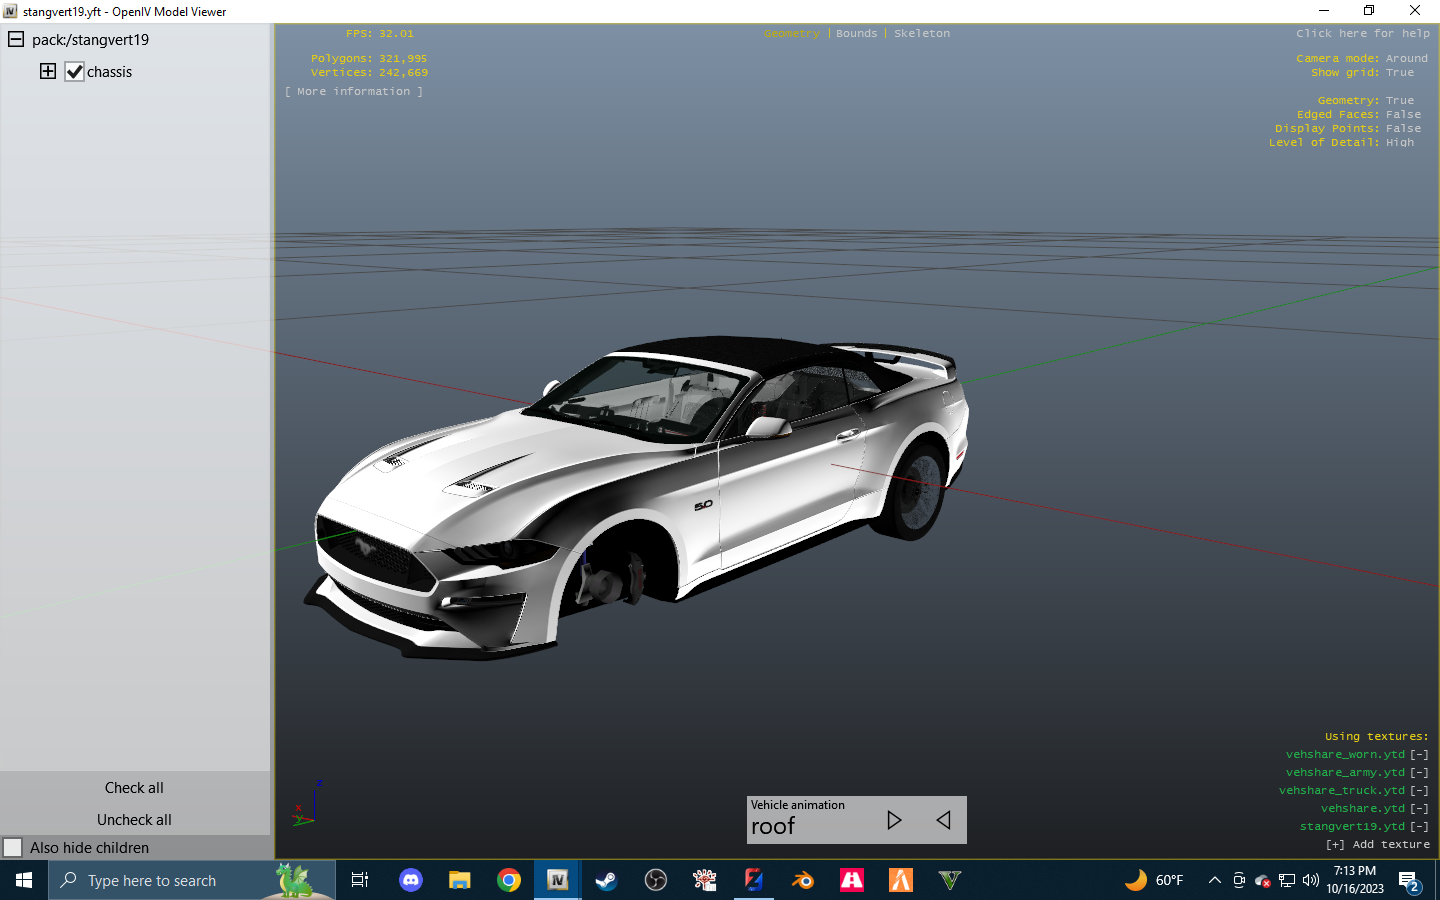Open the Click here for help link
Viewport: 1440px width, 900px height.
pyautogui.click(x=1362, y=33)
